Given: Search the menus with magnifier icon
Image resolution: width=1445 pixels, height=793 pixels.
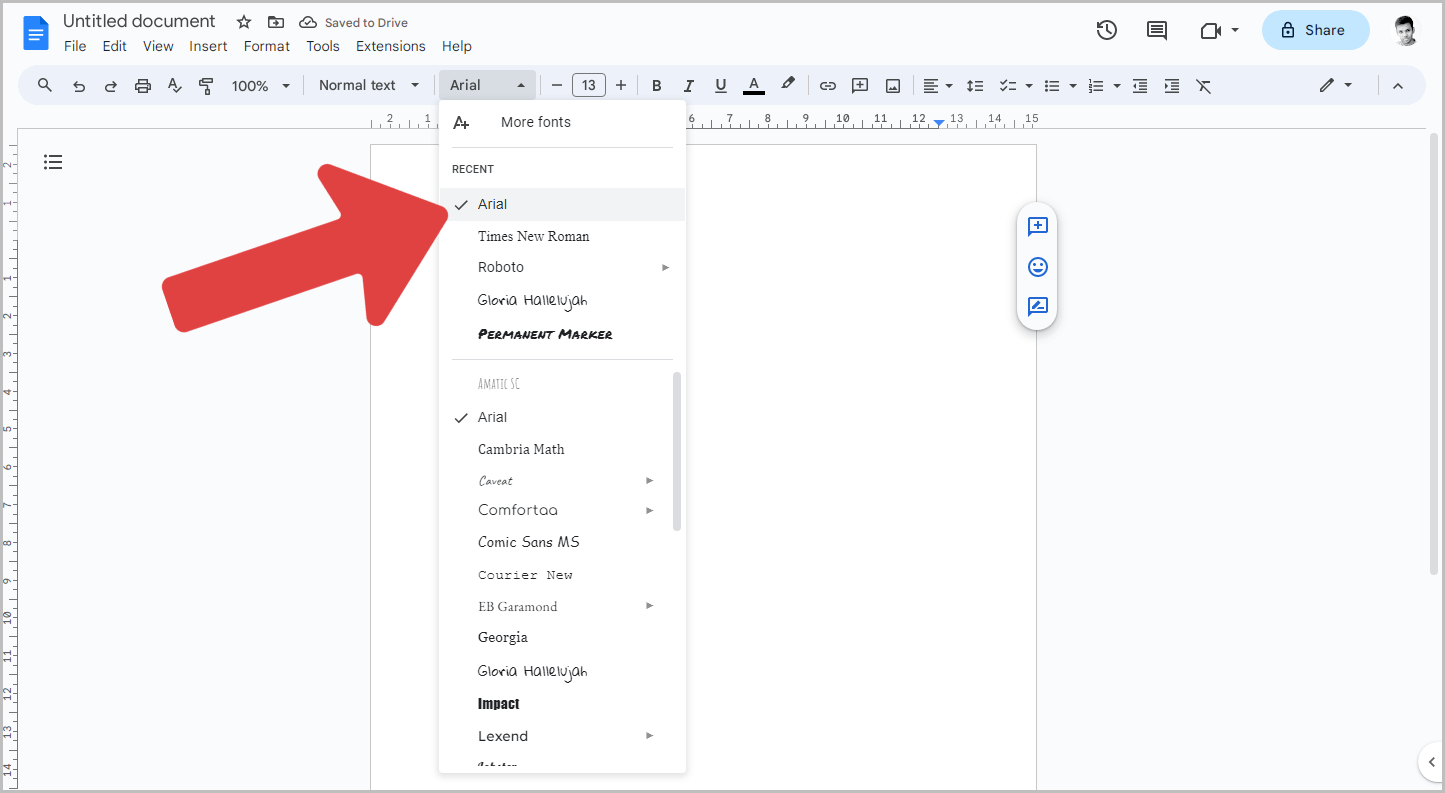Looking at the screenshot, I should pyautogui.click(x=45, y=85).
